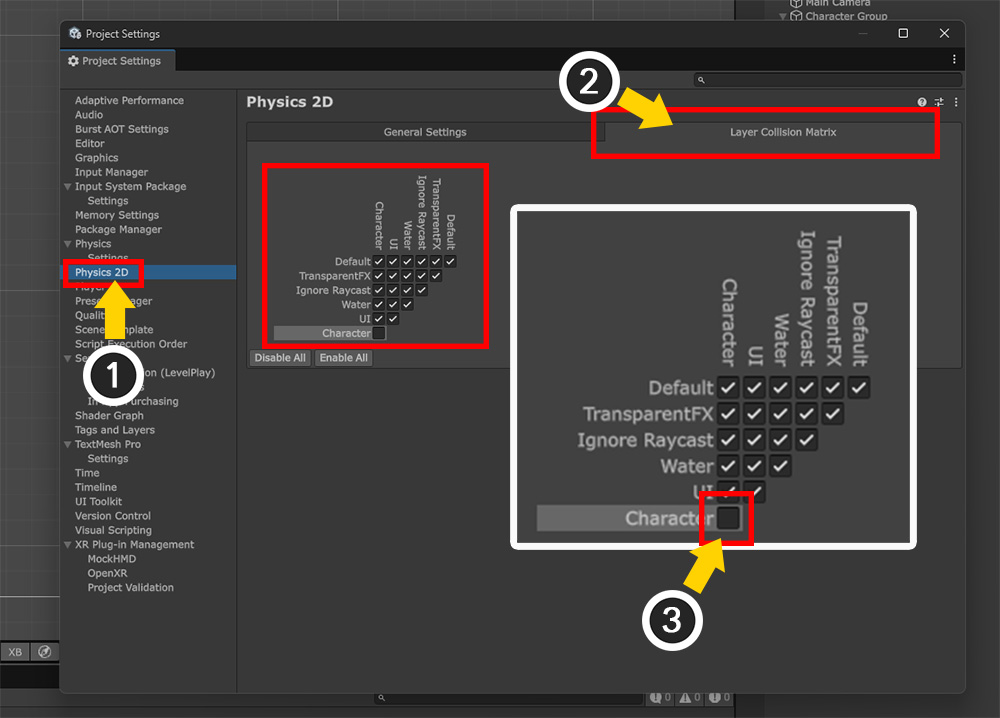Enable Character-Character collision checkbox

pyautogui.click(x=379, y=333)
